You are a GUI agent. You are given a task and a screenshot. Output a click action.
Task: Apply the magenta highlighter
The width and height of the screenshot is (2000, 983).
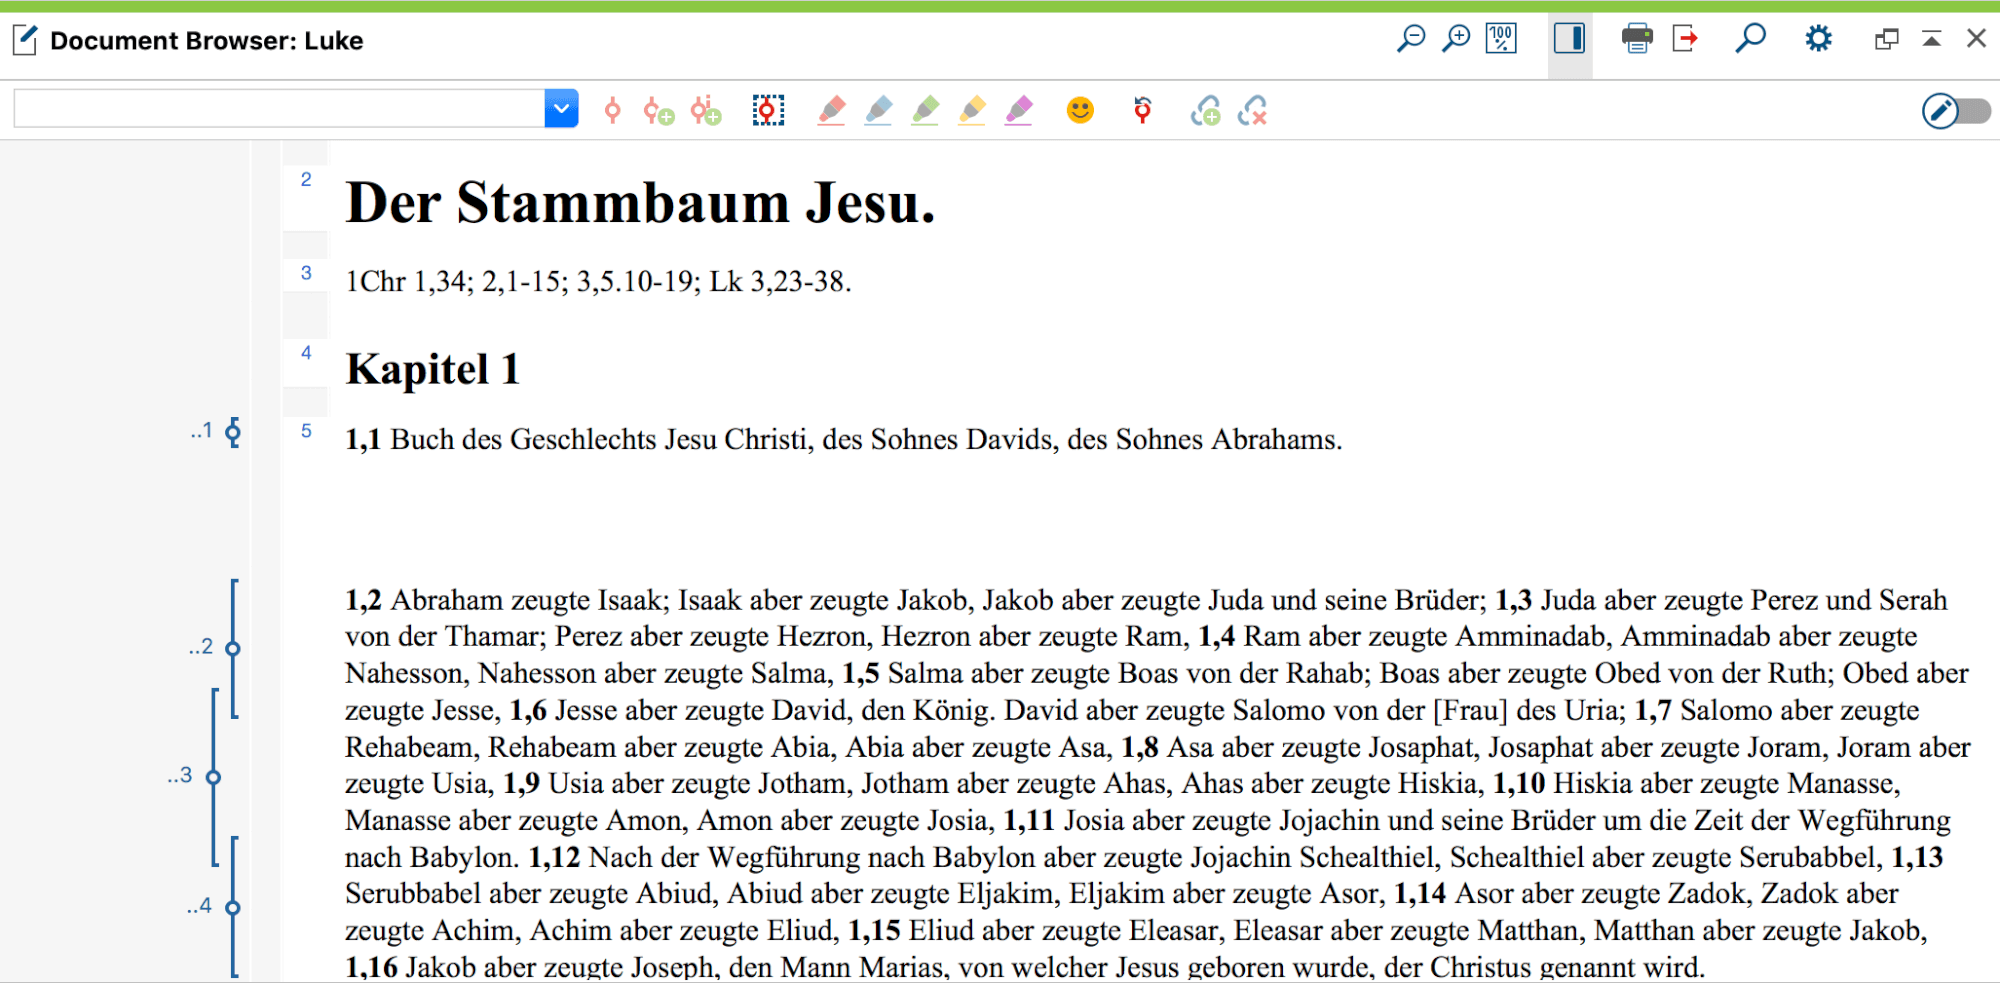pyautogui.click(x=1019, y=110)
